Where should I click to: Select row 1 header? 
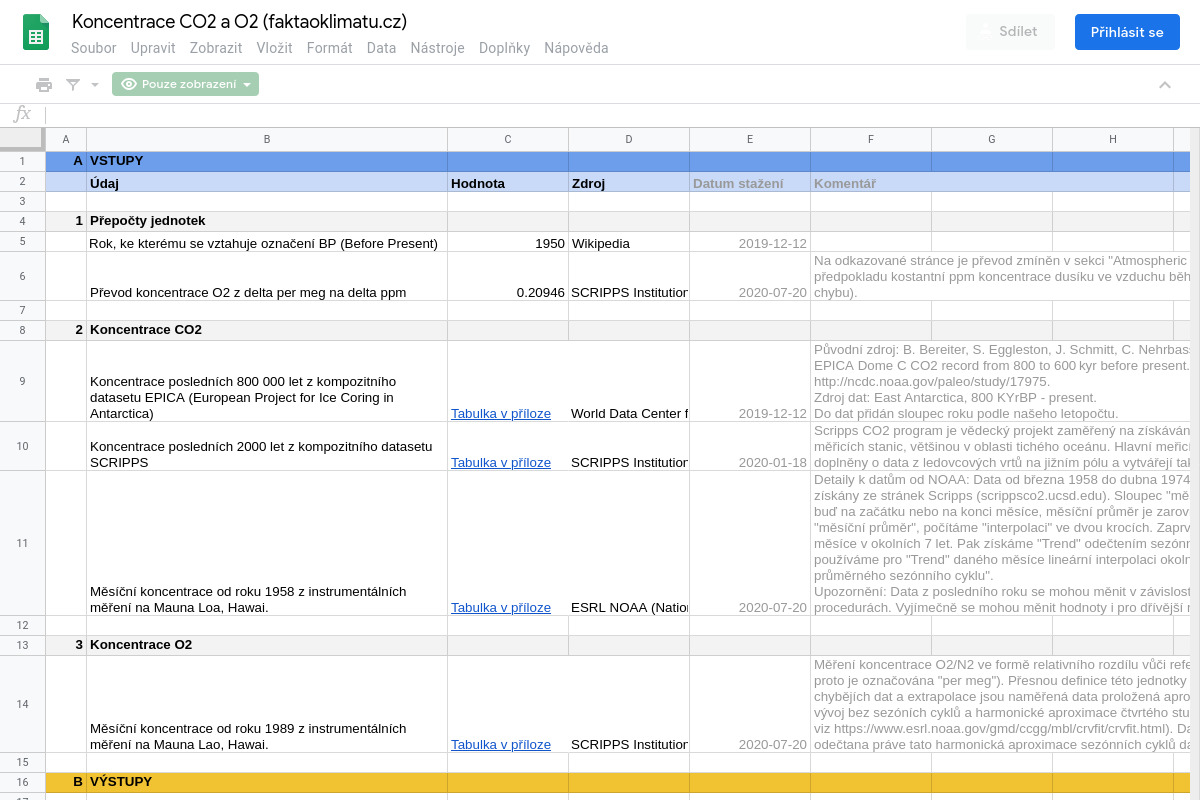tap(22, 161)
